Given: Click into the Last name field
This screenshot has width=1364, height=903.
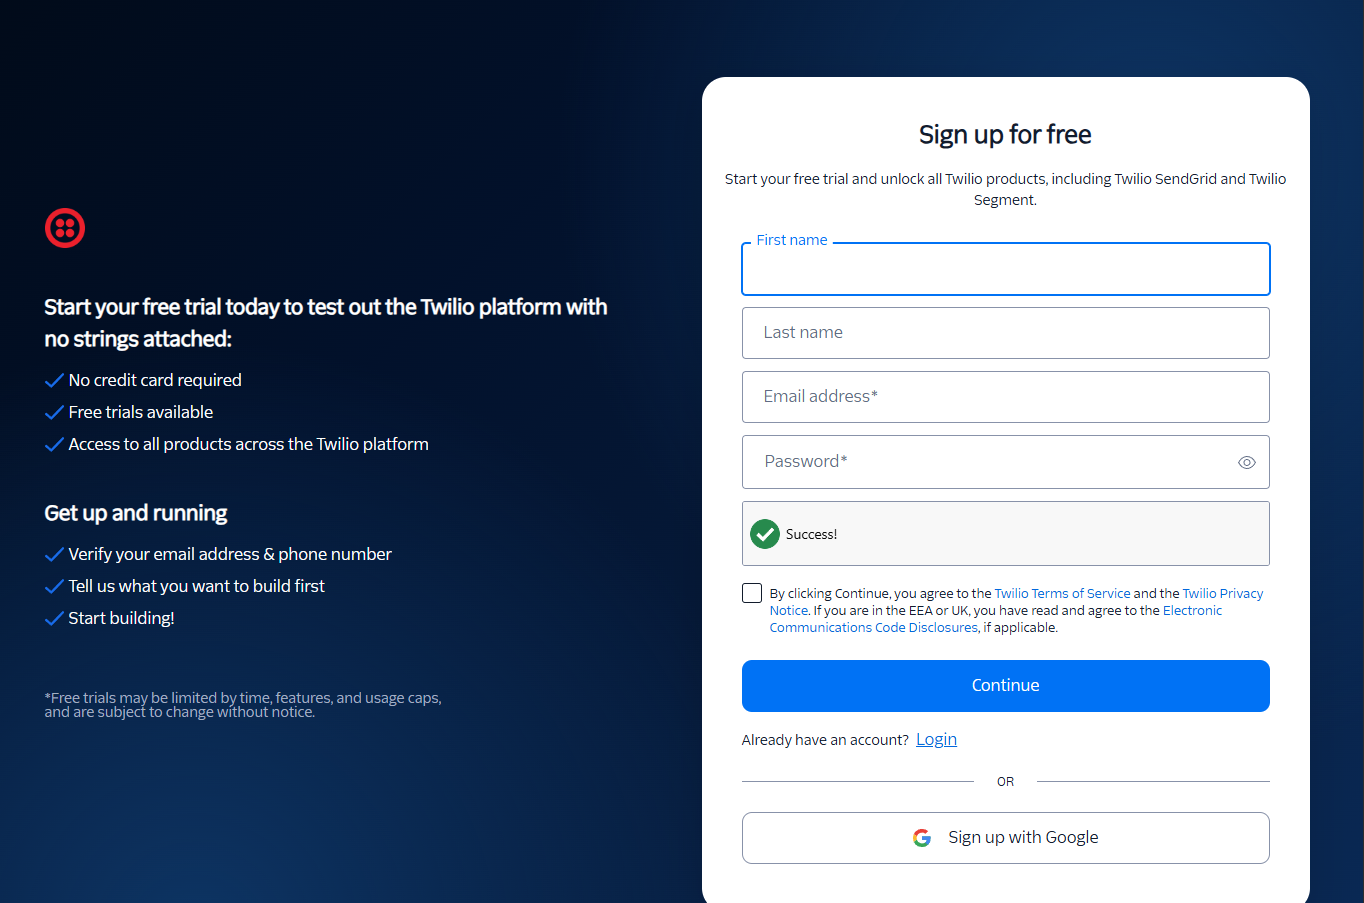Looking at the screenshot, I should [1005, 333].
